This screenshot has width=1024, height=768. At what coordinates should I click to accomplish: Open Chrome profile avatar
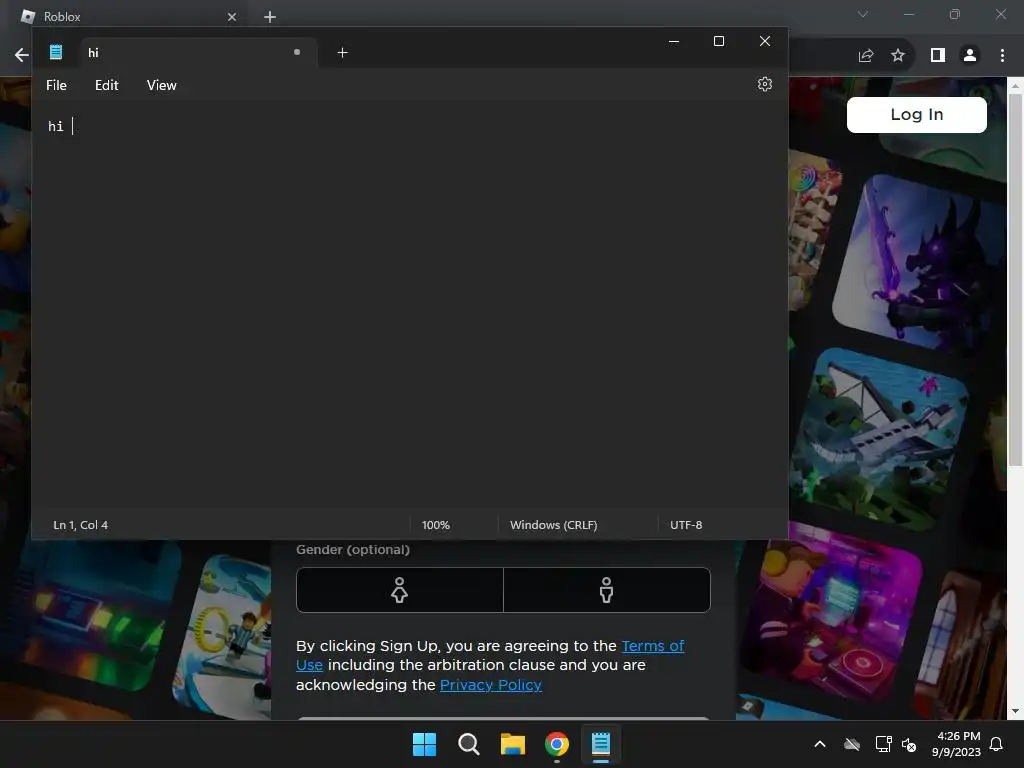(970, 56)
